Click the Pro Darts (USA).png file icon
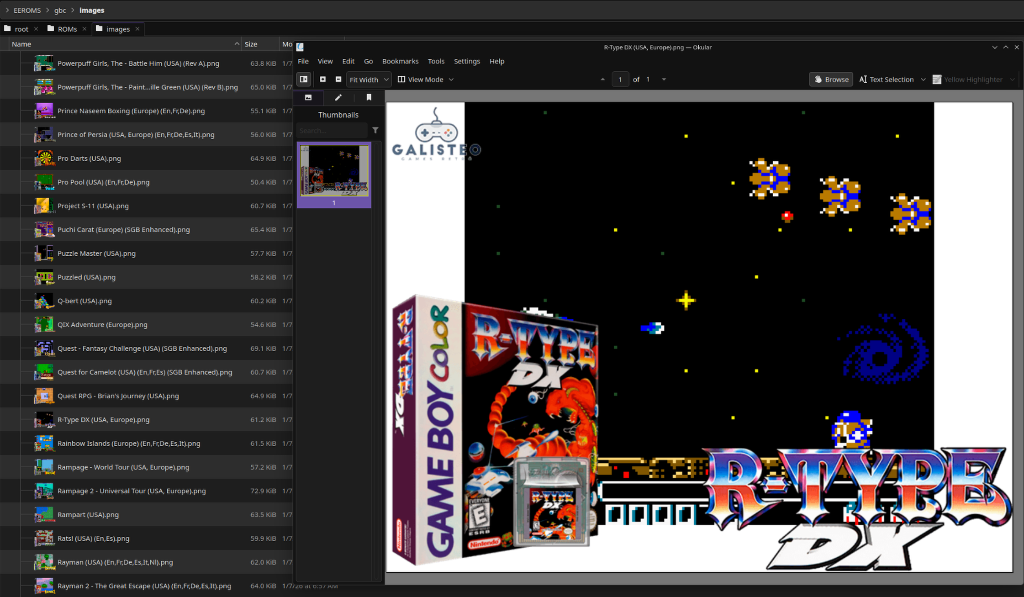Image resolution: width=1024 pixels, height=597 pixels. coord(44,158)
